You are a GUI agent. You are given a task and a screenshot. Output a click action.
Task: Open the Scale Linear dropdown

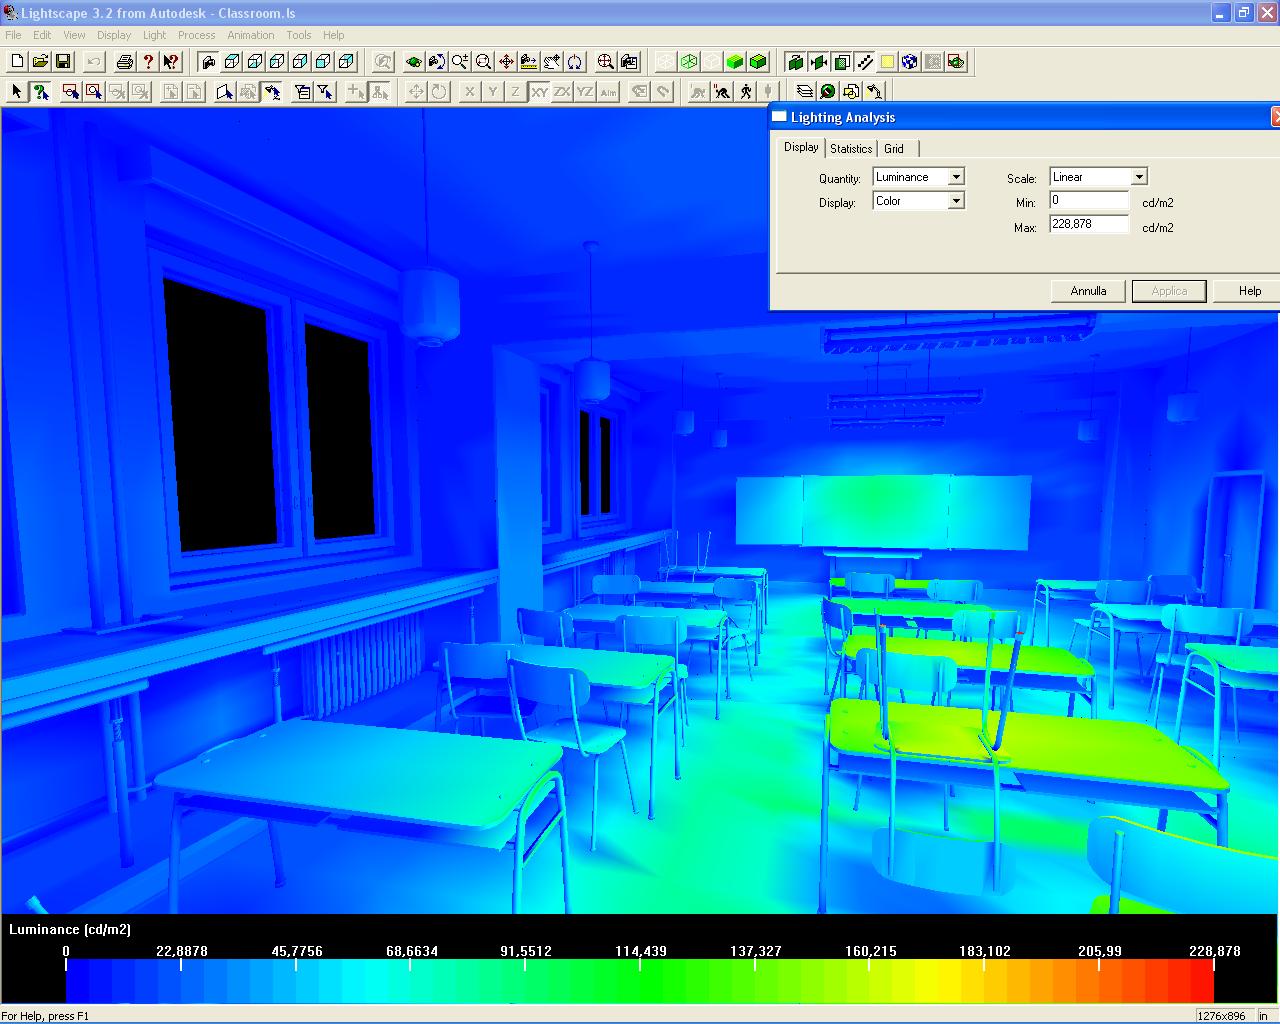[1138, 177]
